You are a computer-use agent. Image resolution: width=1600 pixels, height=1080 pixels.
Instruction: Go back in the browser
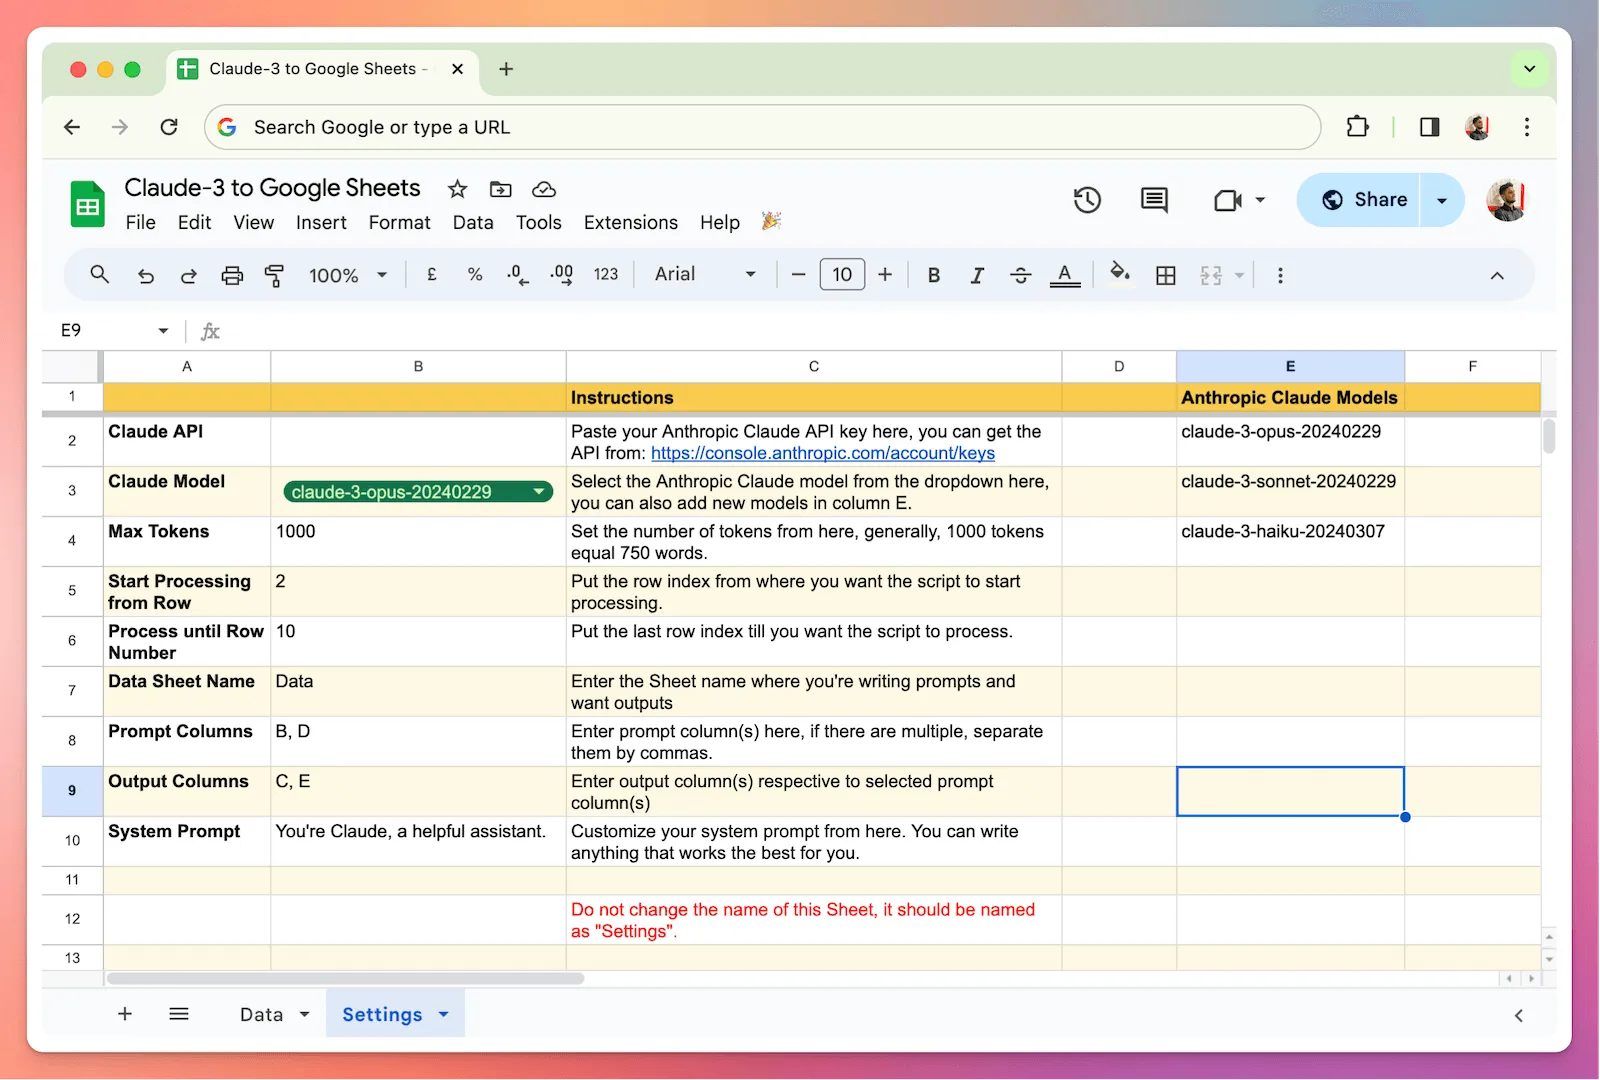72,127
